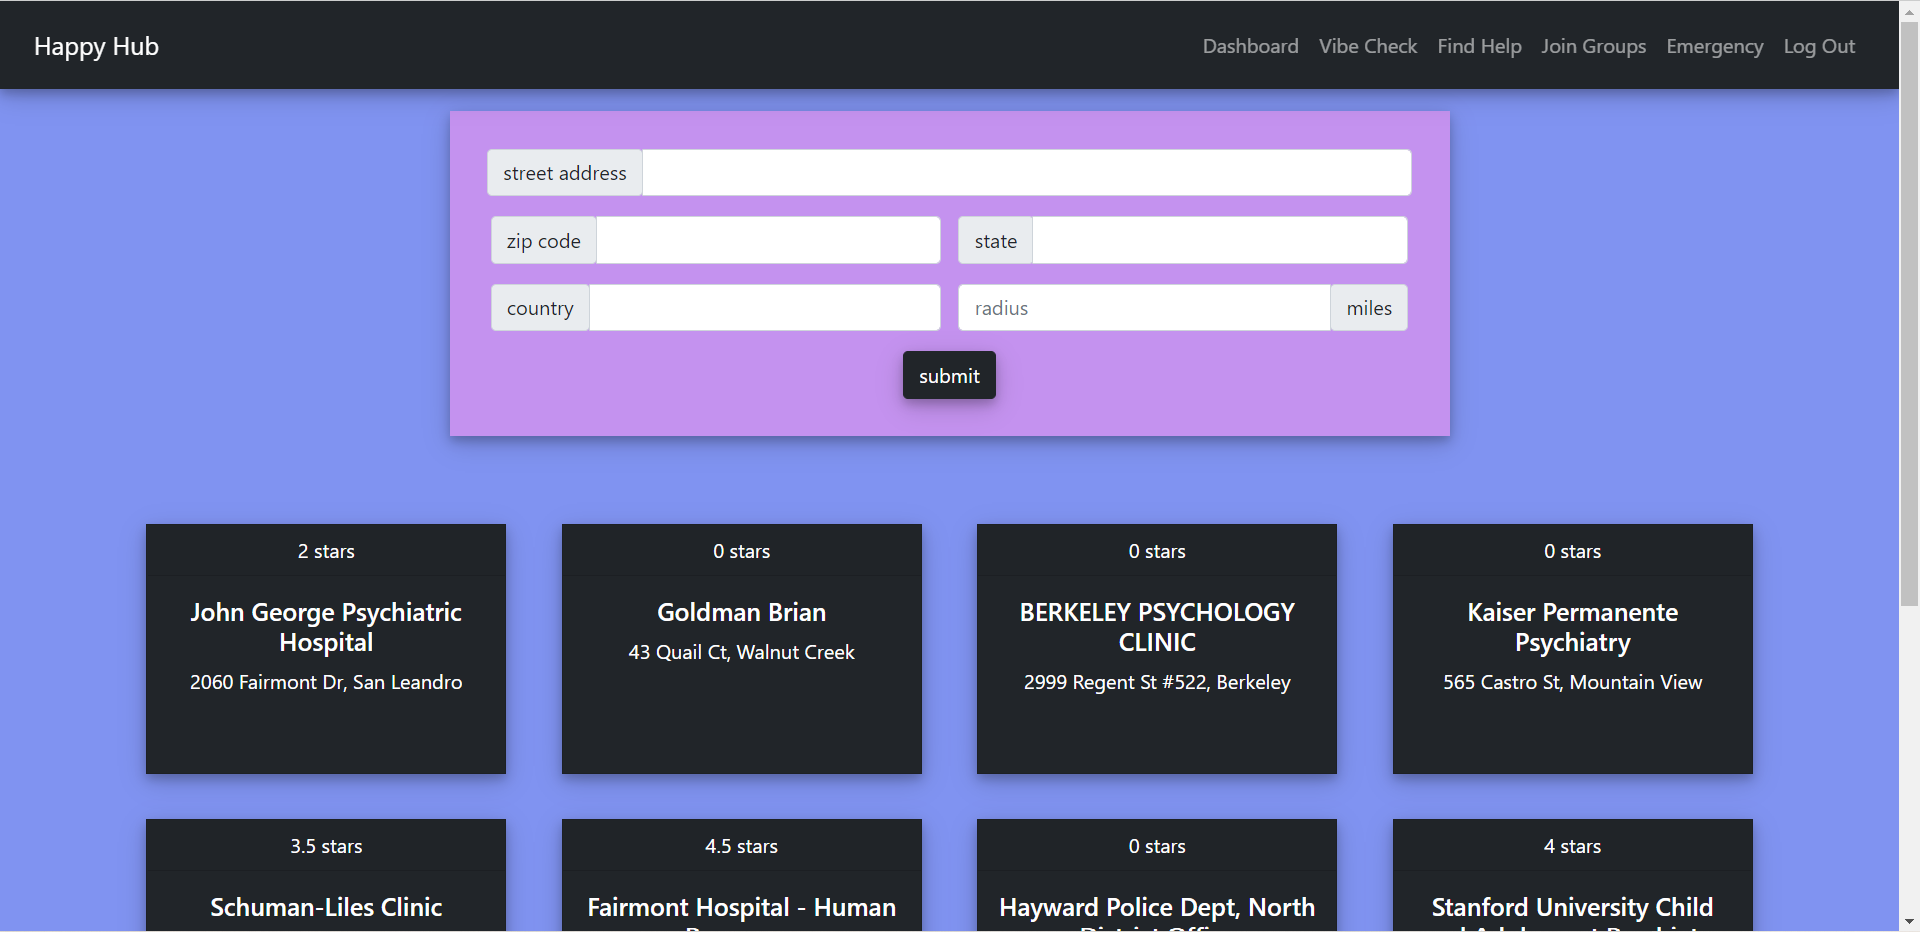
Task: Open the Join Groups page
Action: (1593, 46)
